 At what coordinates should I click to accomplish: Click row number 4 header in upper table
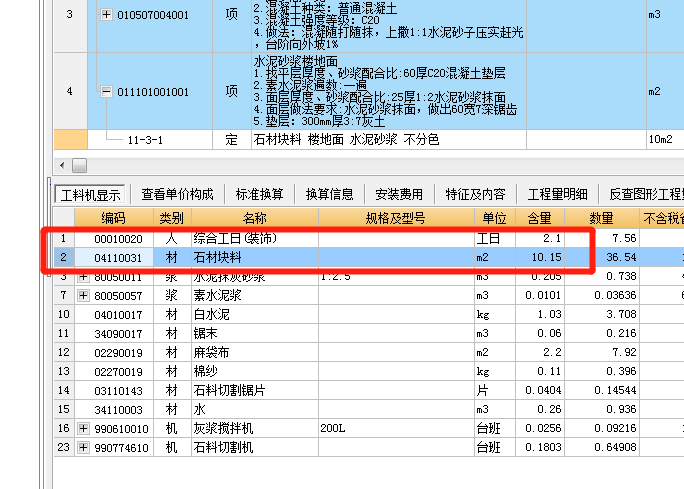coord(70,92)
